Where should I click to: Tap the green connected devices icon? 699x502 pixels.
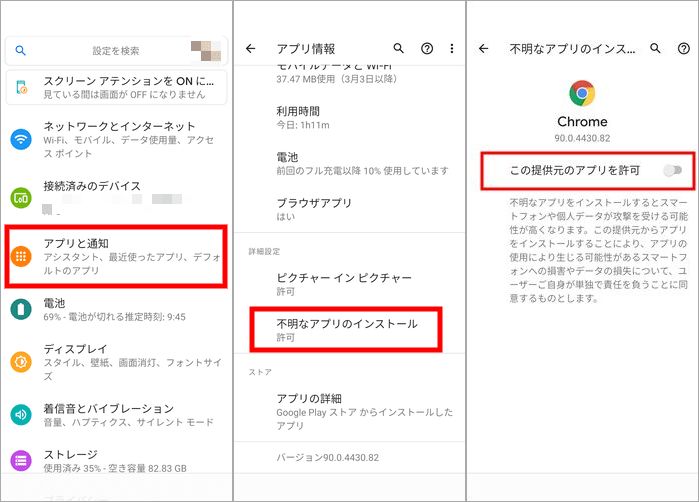(x=21, y=198)
